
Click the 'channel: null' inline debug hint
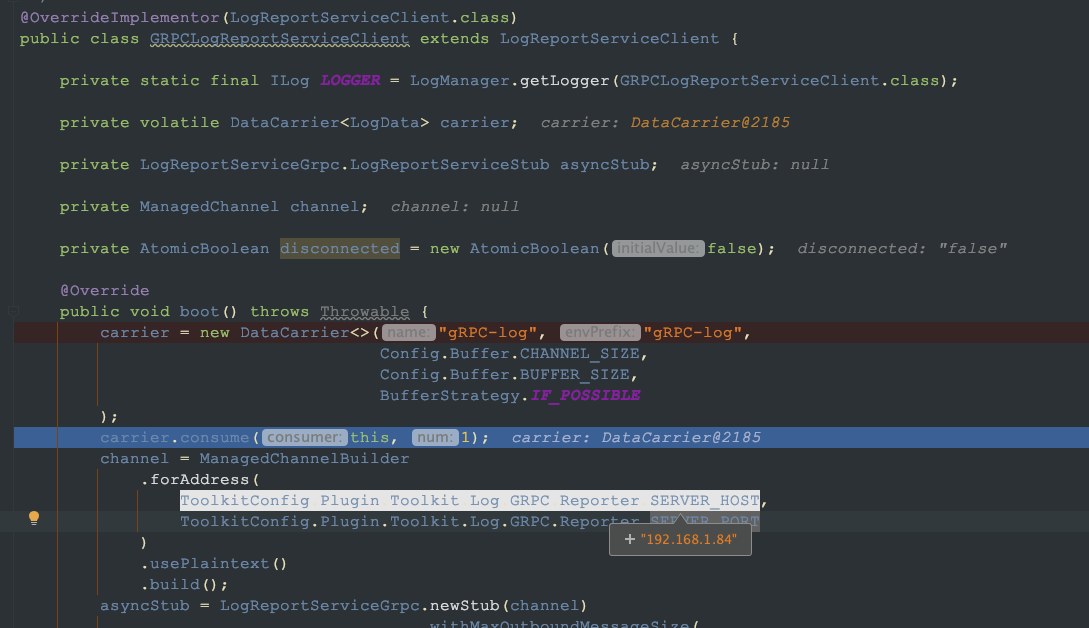pos(455,206)
